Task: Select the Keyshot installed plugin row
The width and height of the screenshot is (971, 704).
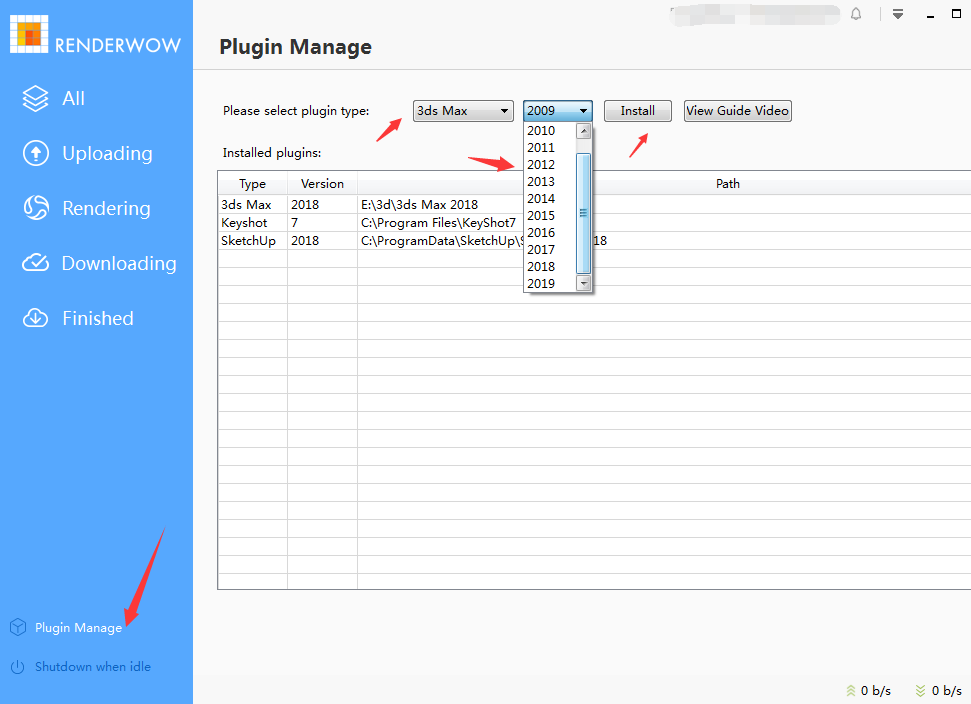Action: (x=594, y=223)
